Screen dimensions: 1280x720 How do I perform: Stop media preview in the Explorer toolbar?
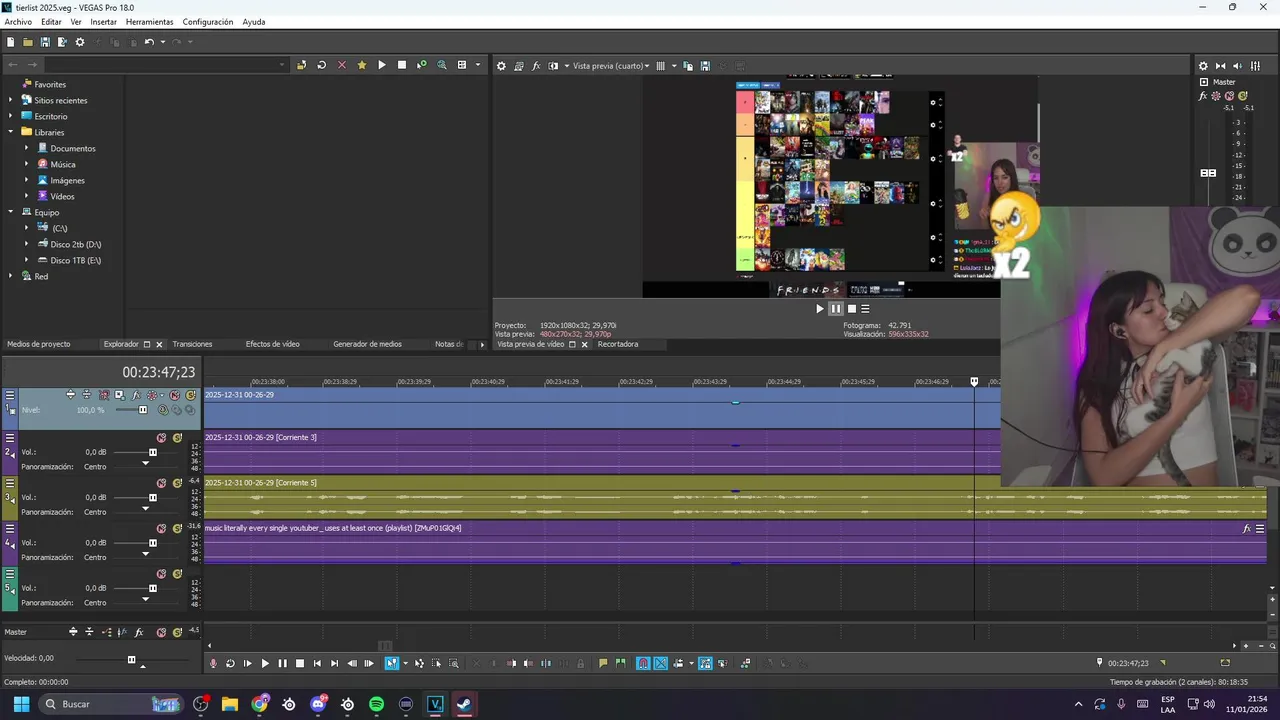[x=402, y=65]
